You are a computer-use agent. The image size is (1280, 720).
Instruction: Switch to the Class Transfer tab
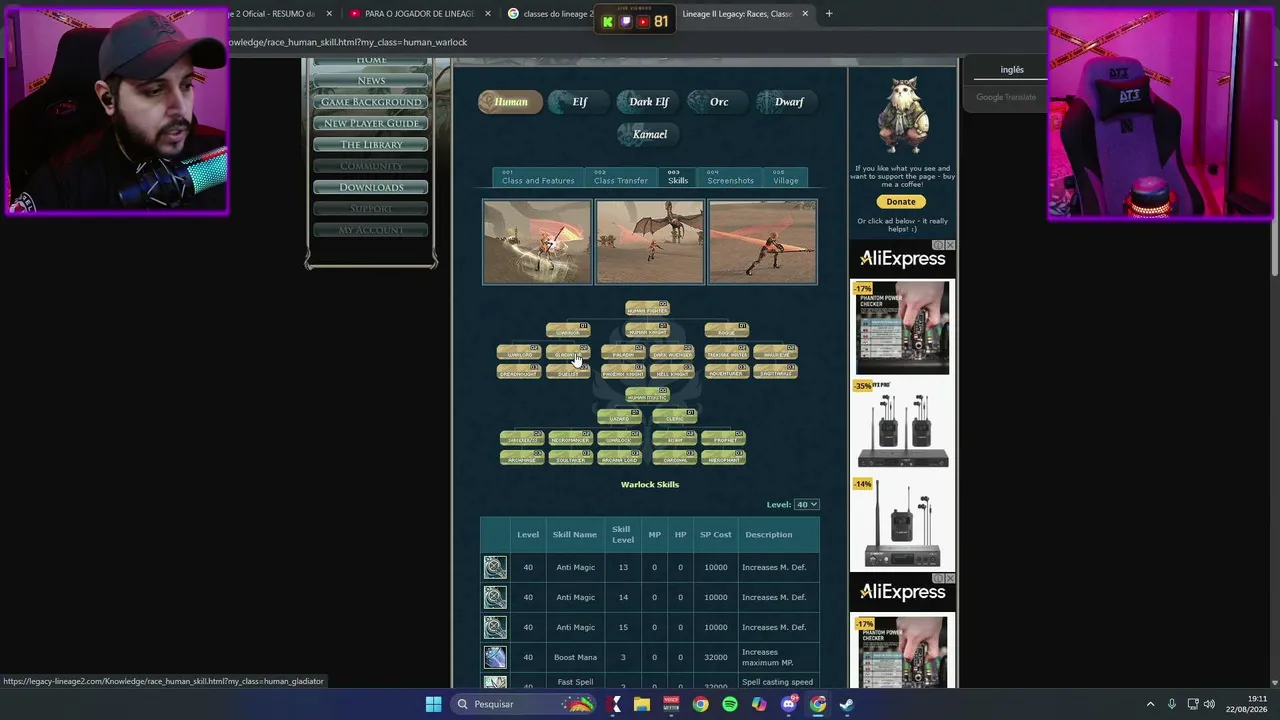coord(621,177)
